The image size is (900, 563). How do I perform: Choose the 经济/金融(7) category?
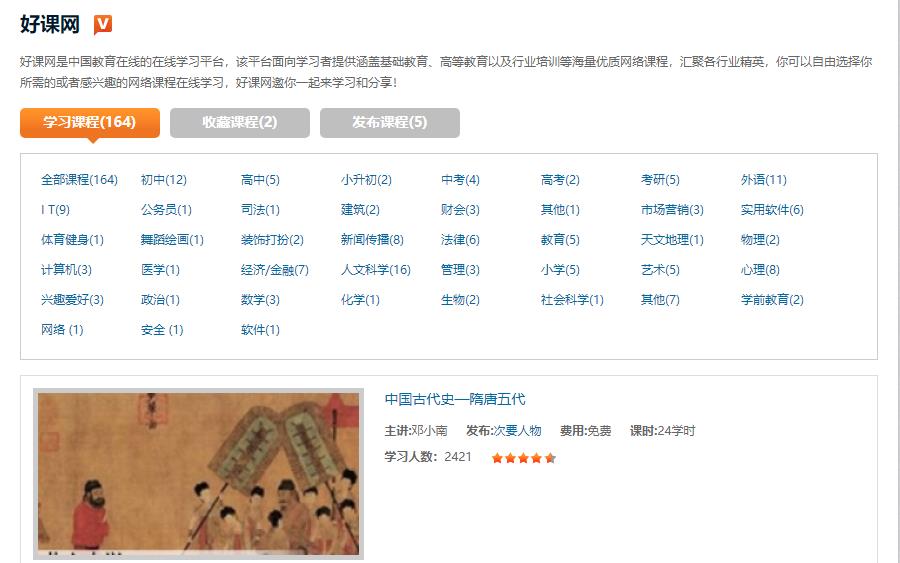(275, 270)
